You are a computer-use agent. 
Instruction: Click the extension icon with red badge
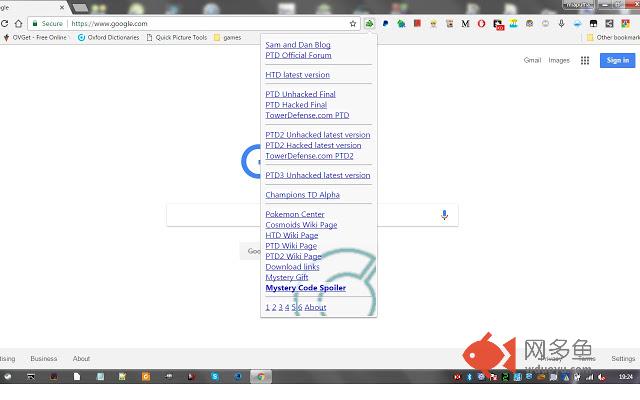498,24
